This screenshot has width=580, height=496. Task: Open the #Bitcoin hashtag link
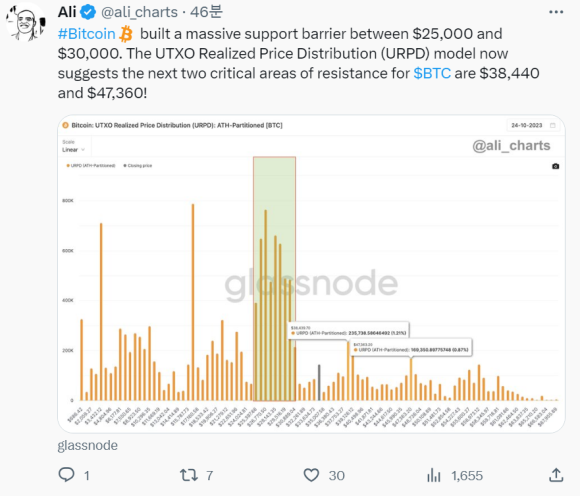point(87,34)
